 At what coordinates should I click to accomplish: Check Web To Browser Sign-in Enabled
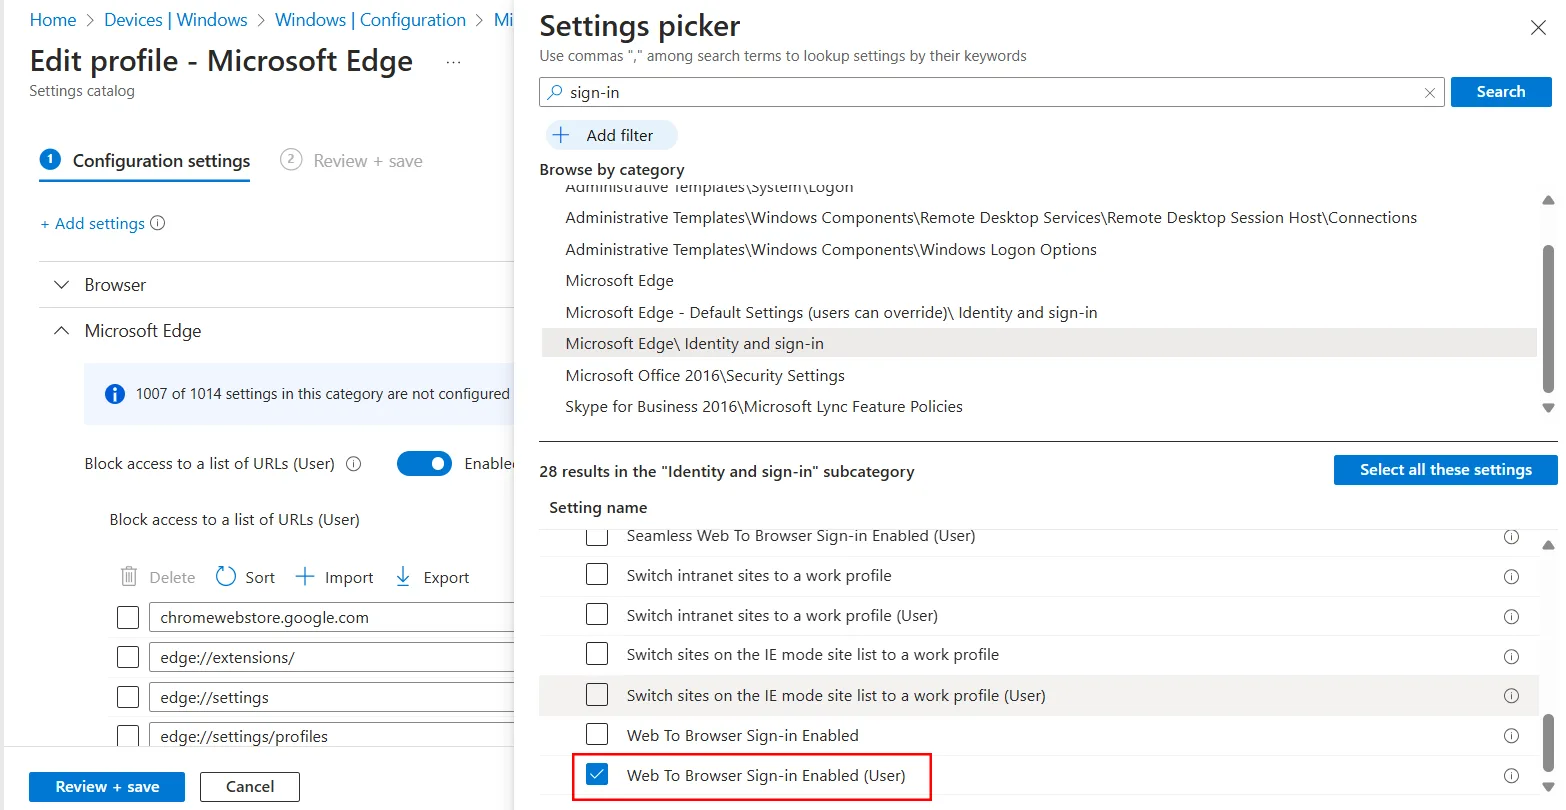(x=597, y=734)
